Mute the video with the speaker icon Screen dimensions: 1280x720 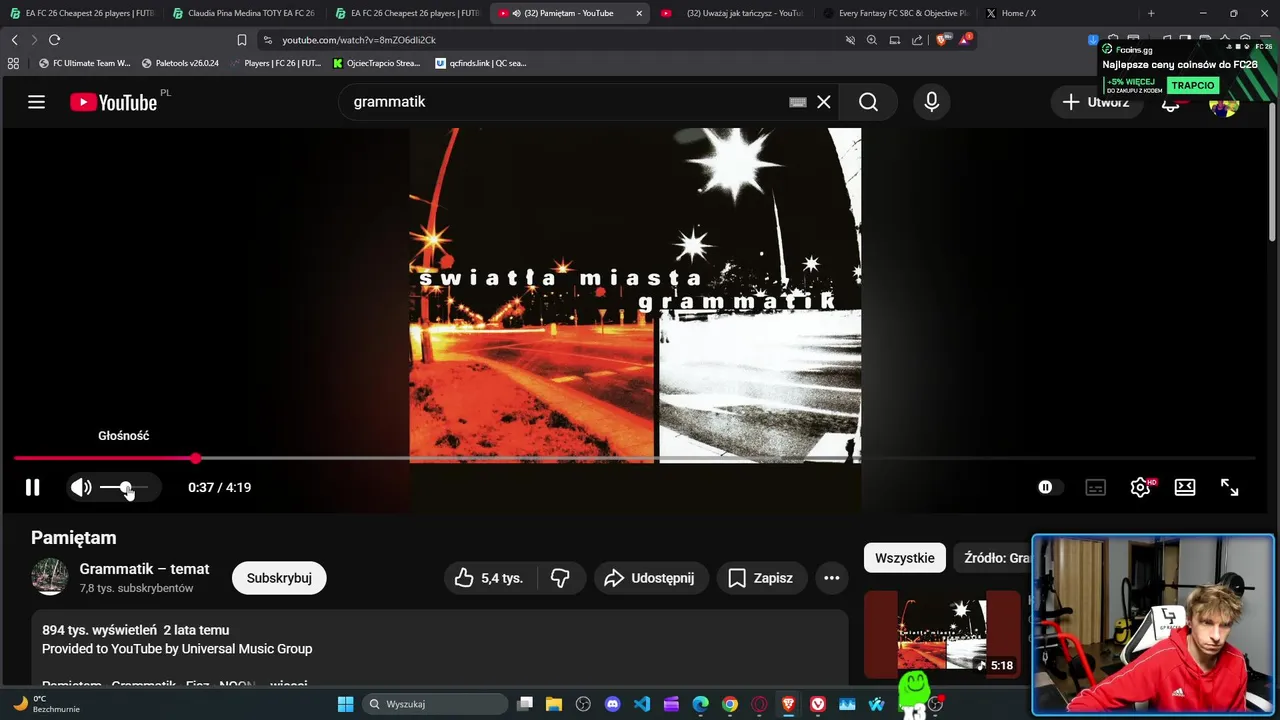pyautogui.click(x=81, y=487)
